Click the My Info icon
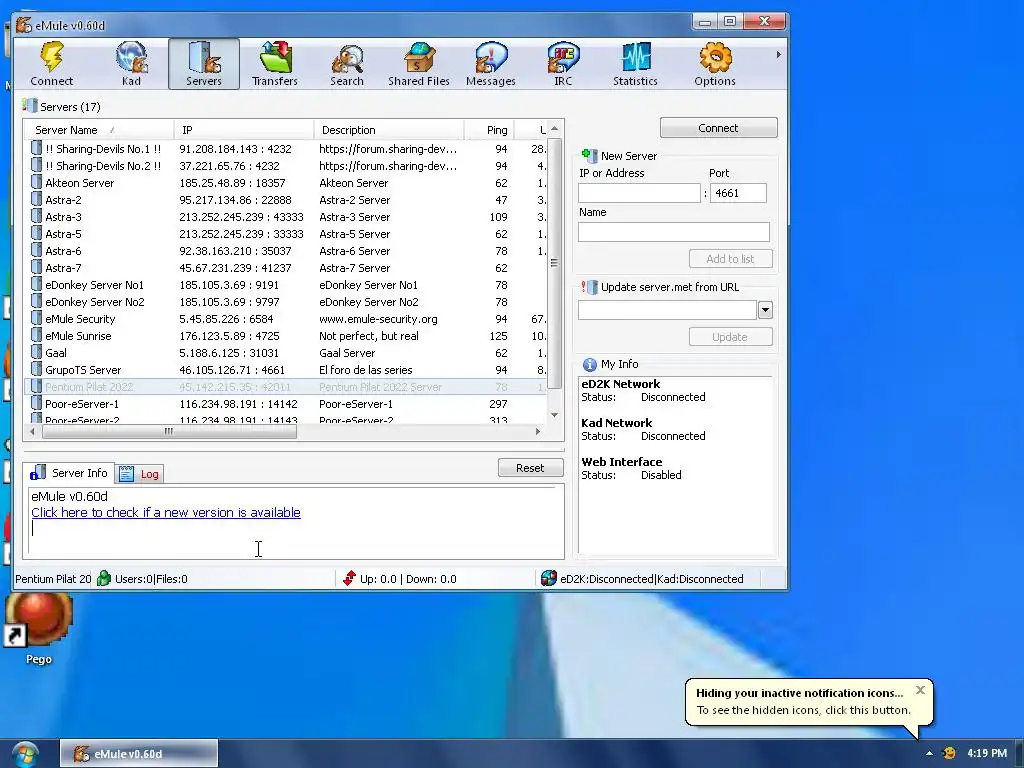 click(x=590, y=364)
